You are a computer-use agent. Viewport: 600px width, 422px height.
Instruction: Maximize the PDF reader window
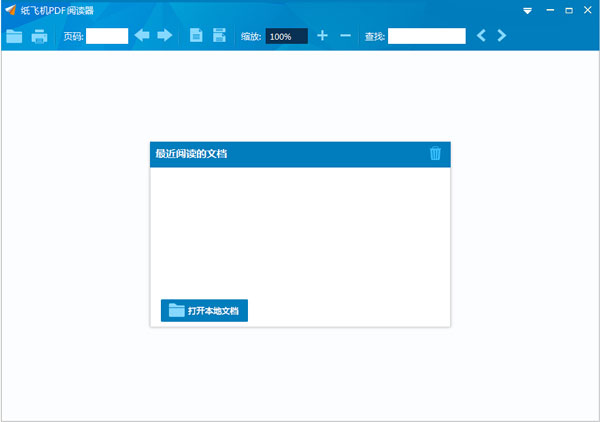click(x=569, y=10)
